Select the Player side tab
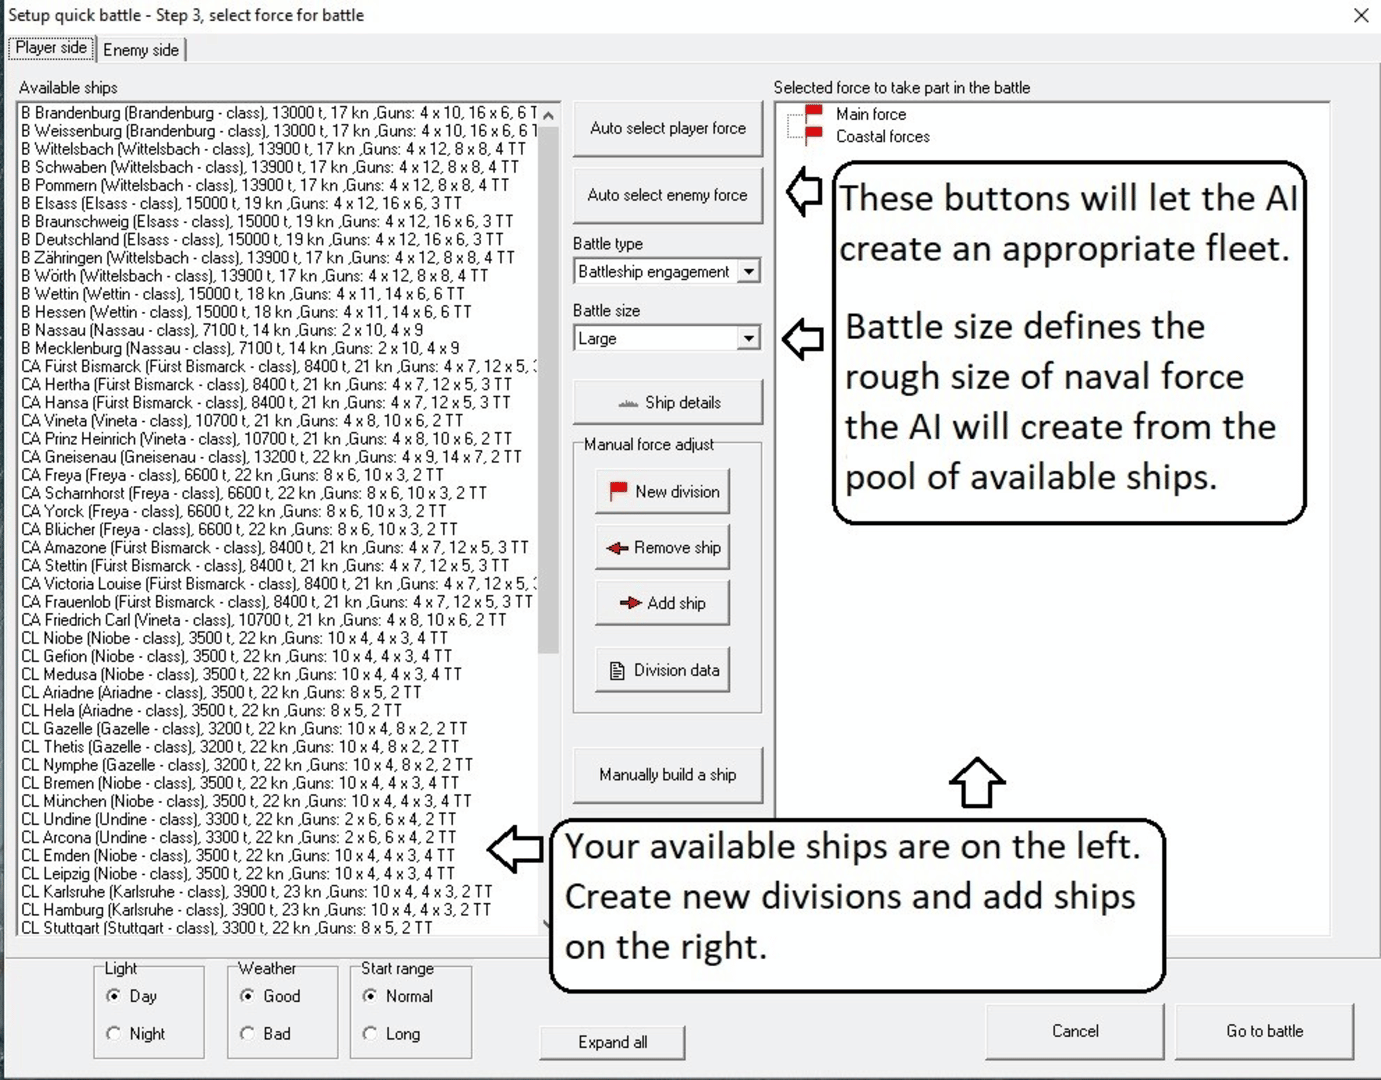 click(x=51, y=48)
